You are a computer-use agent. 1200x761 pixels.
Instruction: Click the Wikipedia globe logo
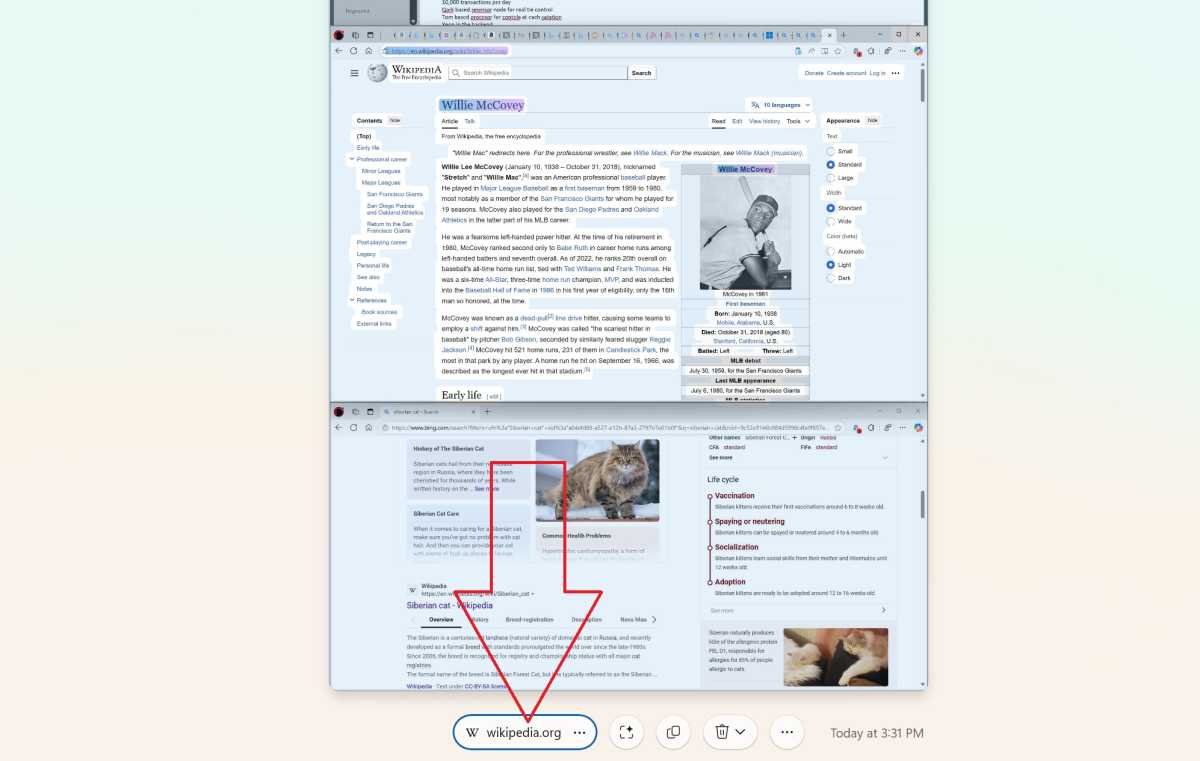coord(376,72)
